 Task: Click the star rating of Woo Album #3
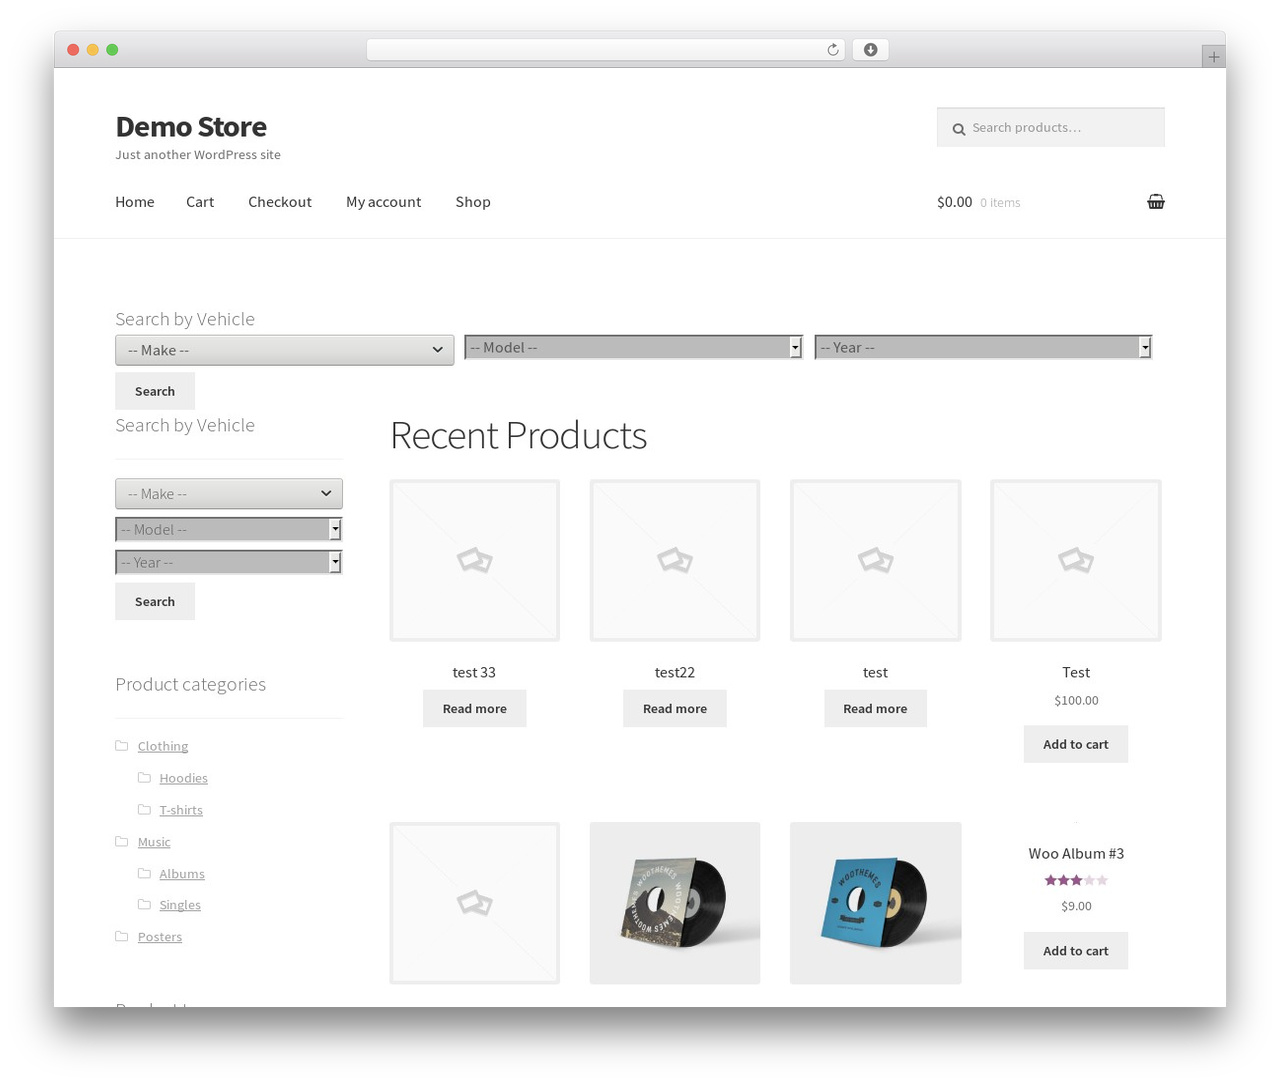[x=1076, y=880]
